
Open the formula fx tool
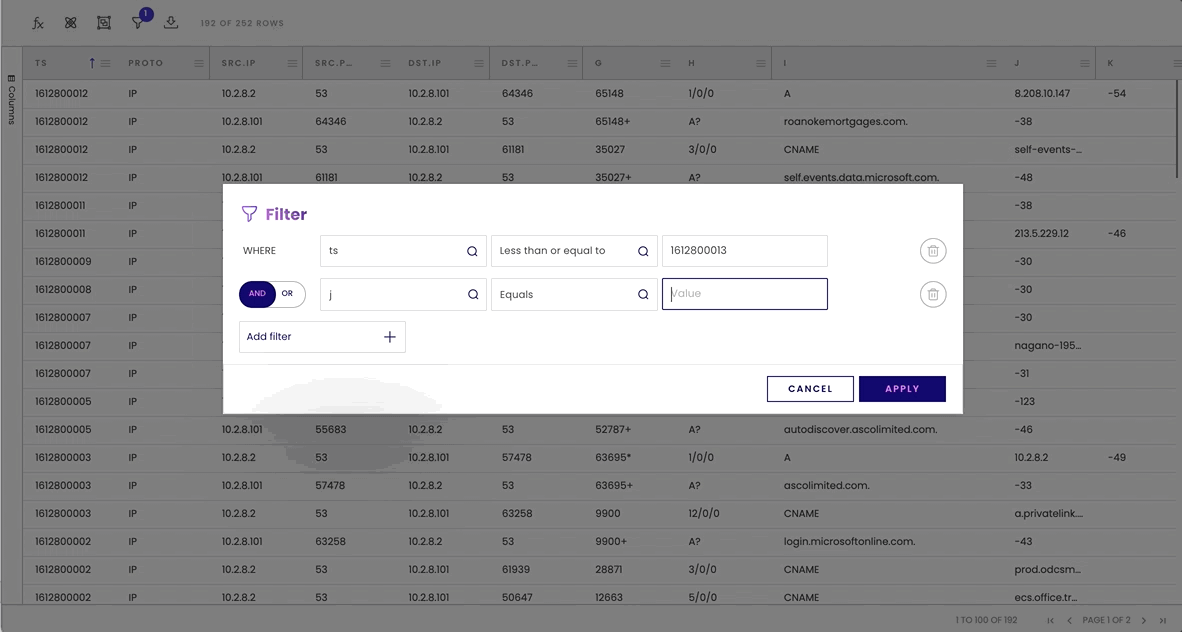(38, 23)
